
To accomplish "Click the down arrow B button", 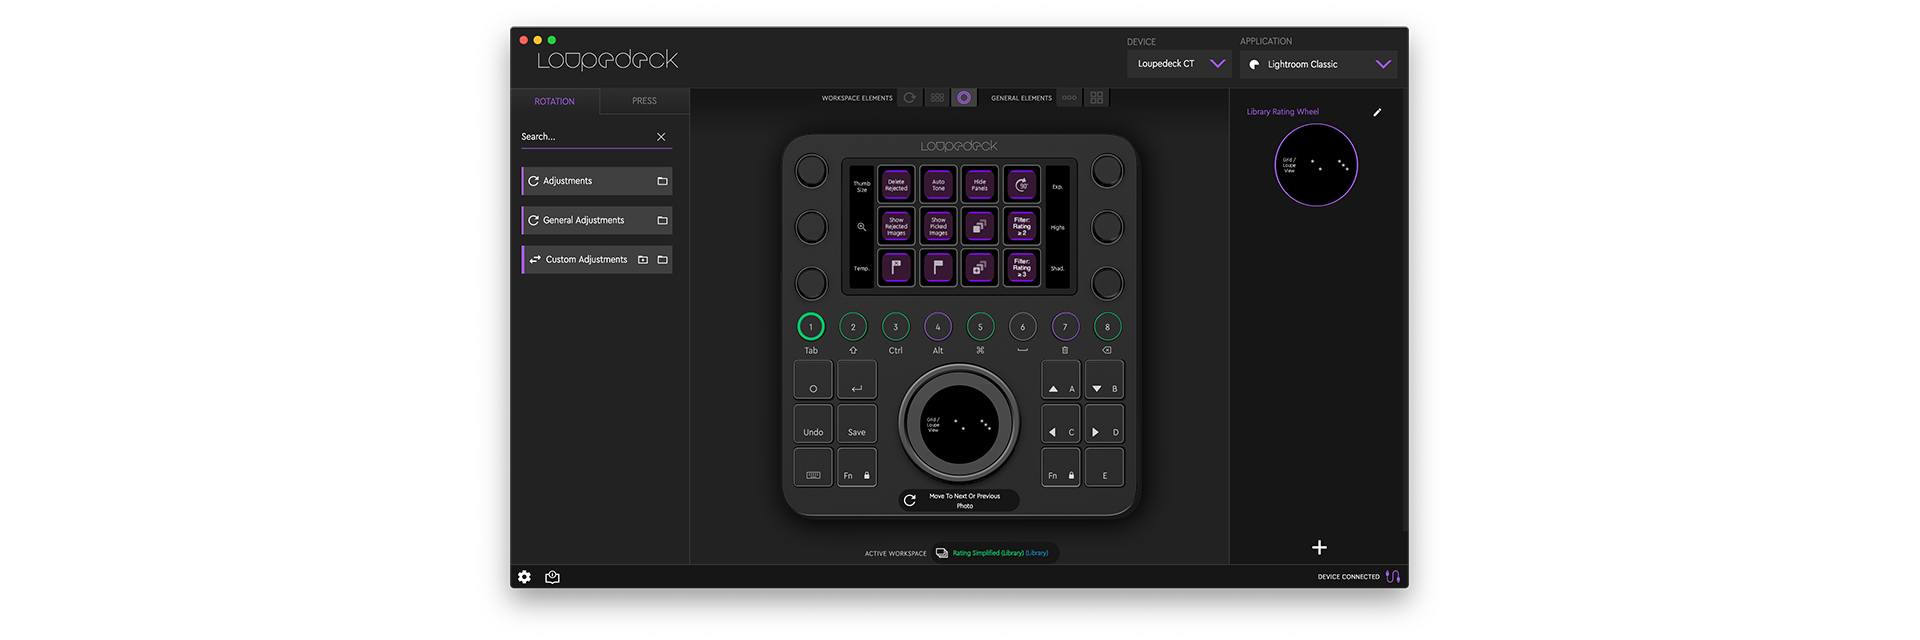I will (x=1105, y=380).
